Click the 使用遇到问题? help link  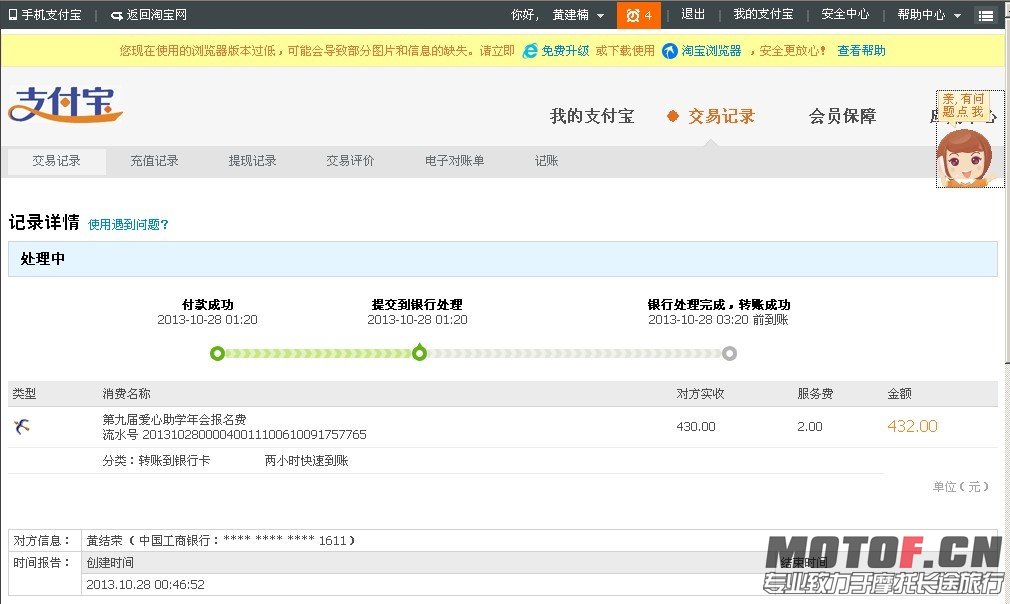(x=128, y=224)
